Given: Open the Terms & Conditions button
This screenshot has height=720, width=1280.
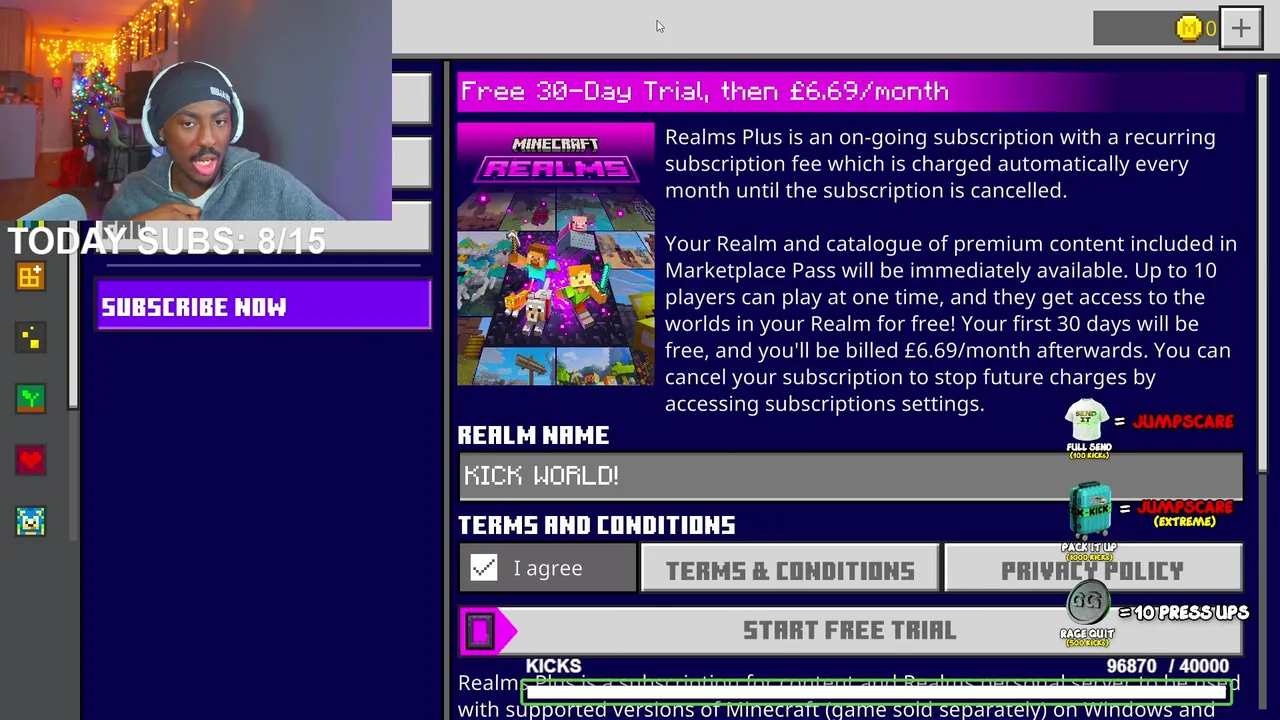Looking at the screenshot, I should tap(790, 570).
